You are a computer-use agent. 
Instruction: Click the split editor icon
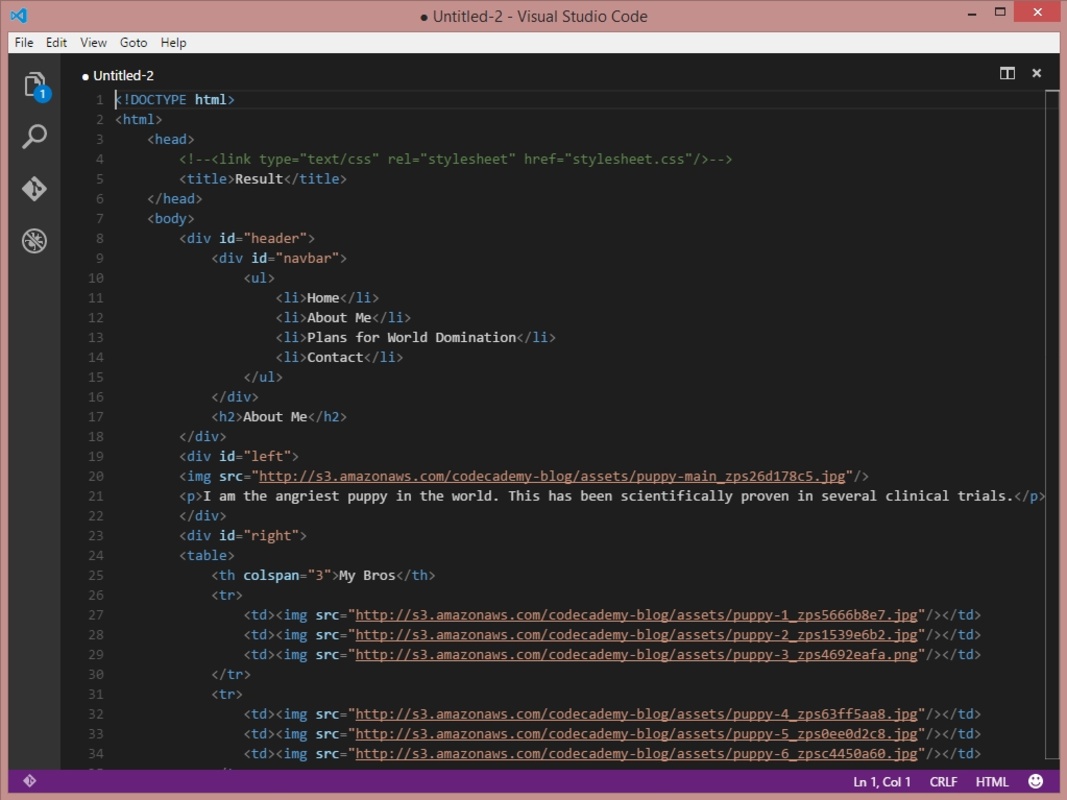[x=1007, y=73]
